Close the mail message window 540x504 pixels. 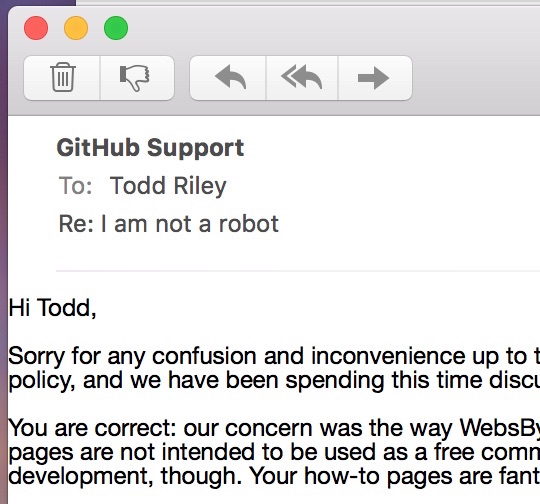coord(36,28)
